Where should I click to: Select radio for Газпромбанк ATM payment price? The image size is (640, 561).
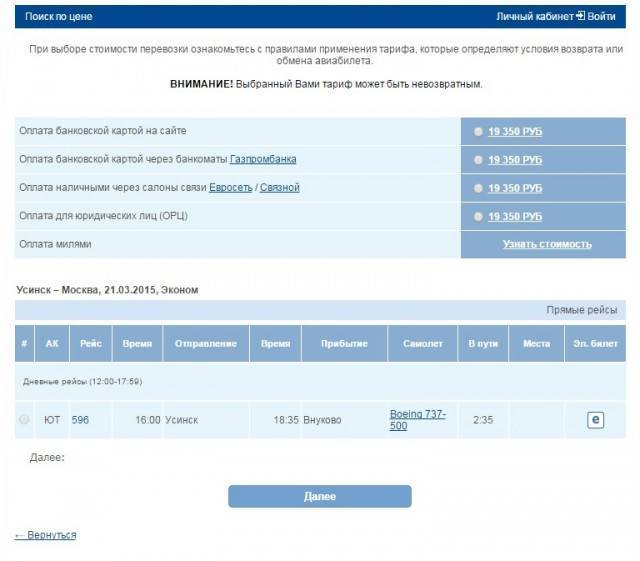pyautogui.click(x=478, y=160)
